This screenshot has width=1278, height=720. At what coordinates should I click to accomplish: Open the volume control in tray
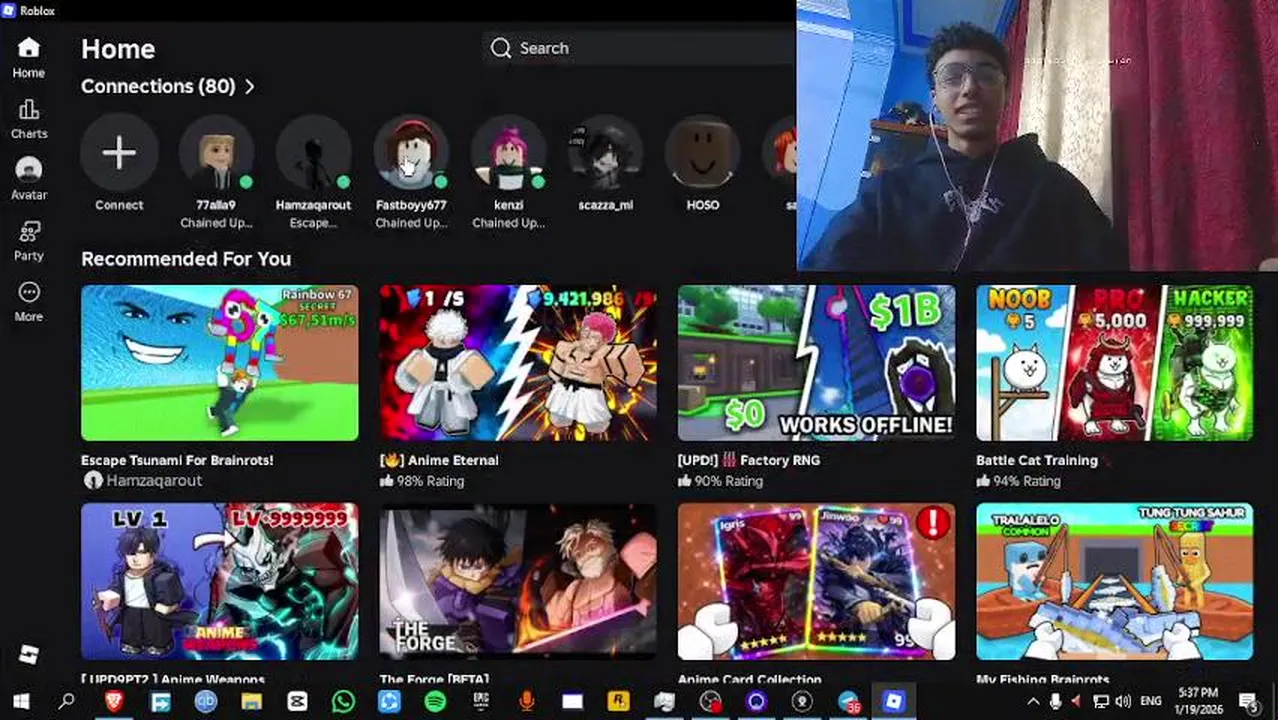pos(1123,702)
